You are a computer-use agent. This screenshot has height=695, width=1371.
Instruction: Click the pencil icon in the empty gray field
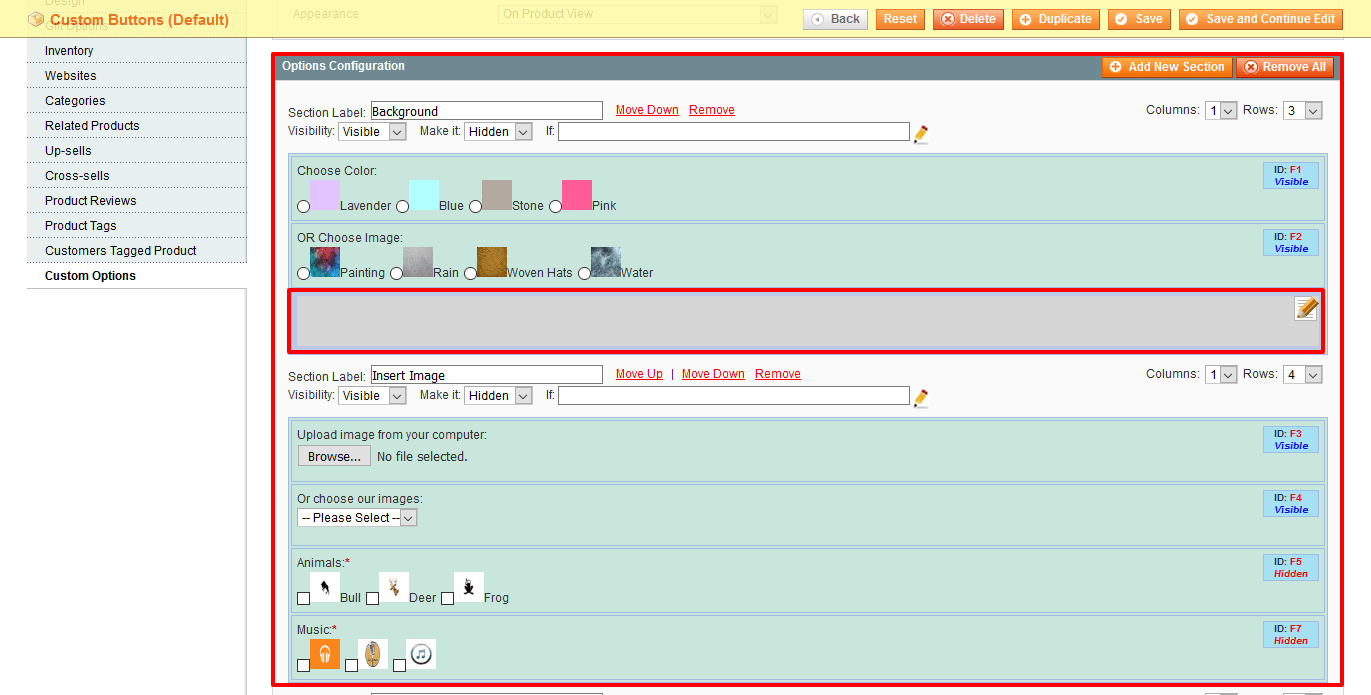[x=1306, y=308]
